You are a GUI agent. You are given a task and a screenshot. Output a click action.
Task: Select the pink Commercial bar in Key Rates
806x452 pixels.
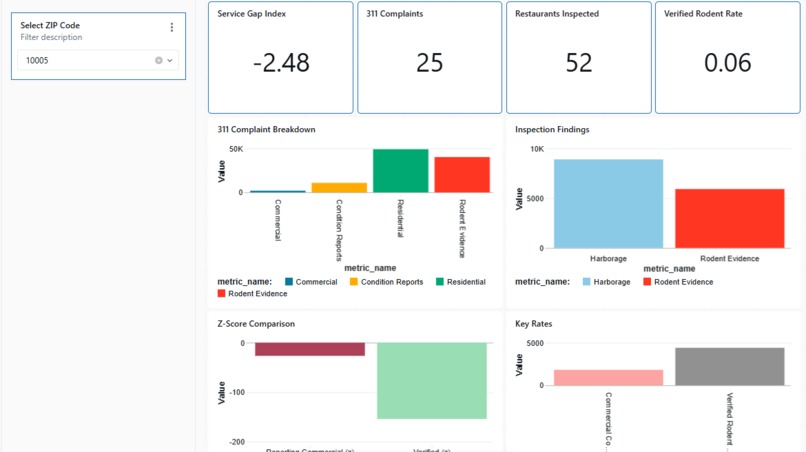[609, 377]
